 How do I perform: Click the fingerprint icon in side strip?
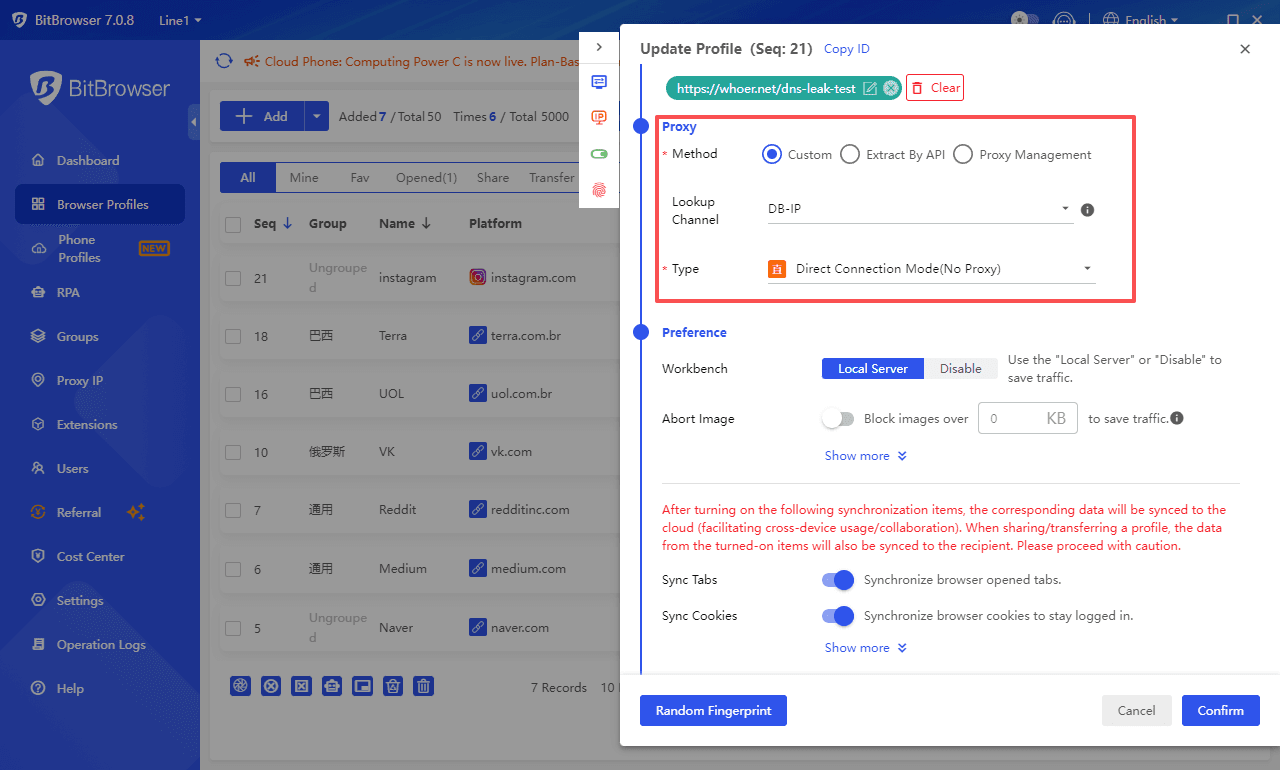pyautogui.click(x=599, y=189)
